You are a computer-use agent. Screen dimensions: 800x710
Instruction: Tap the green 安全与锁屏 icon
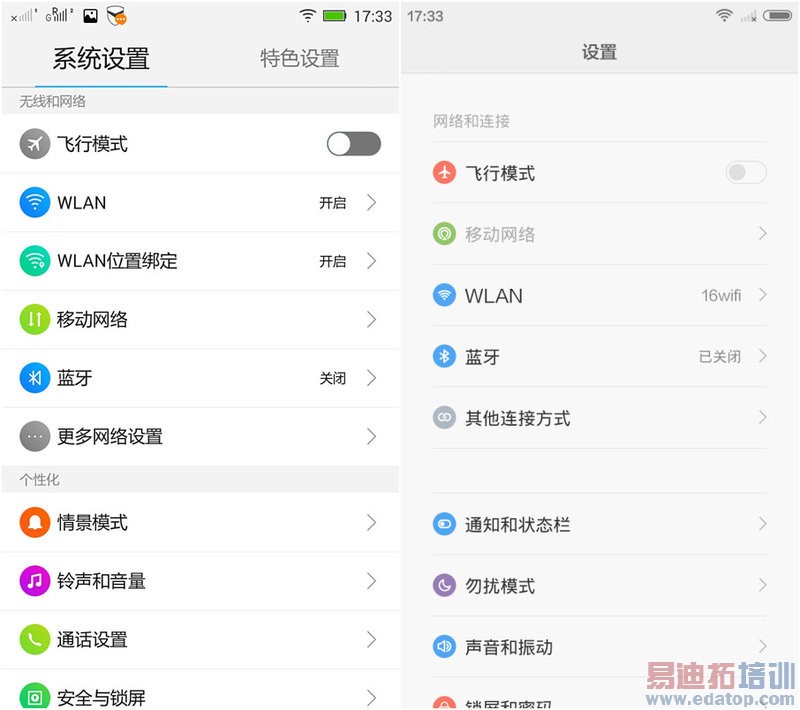coord(35,697)
